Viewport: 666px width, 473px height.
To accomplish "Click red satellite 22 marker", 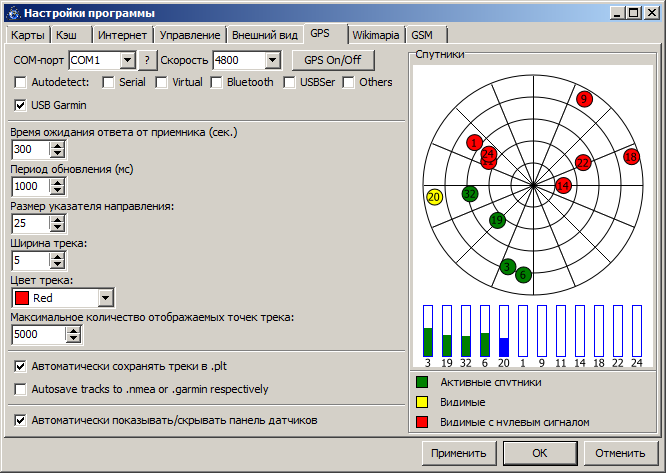I will (x=583, y=162).
